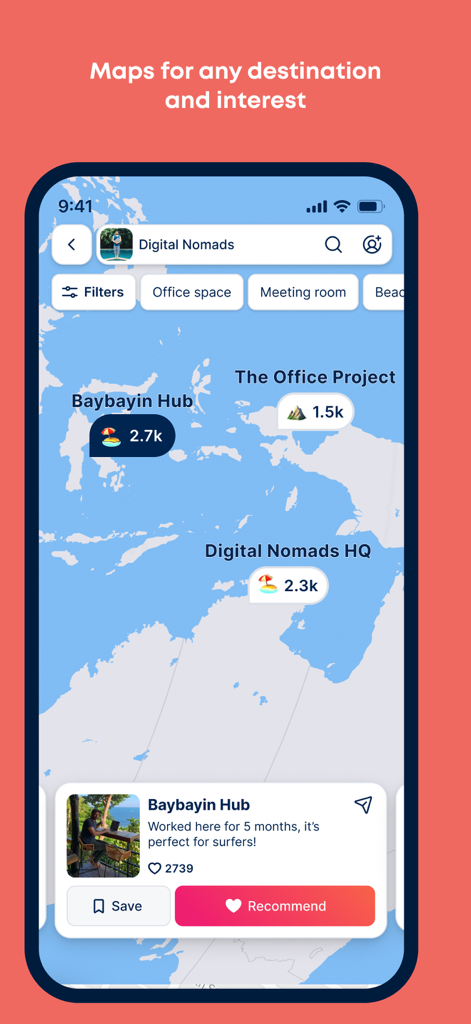Viewport: 471px width, 1024px height.
Task: Tap the add person icon
Action: (372, 245)
